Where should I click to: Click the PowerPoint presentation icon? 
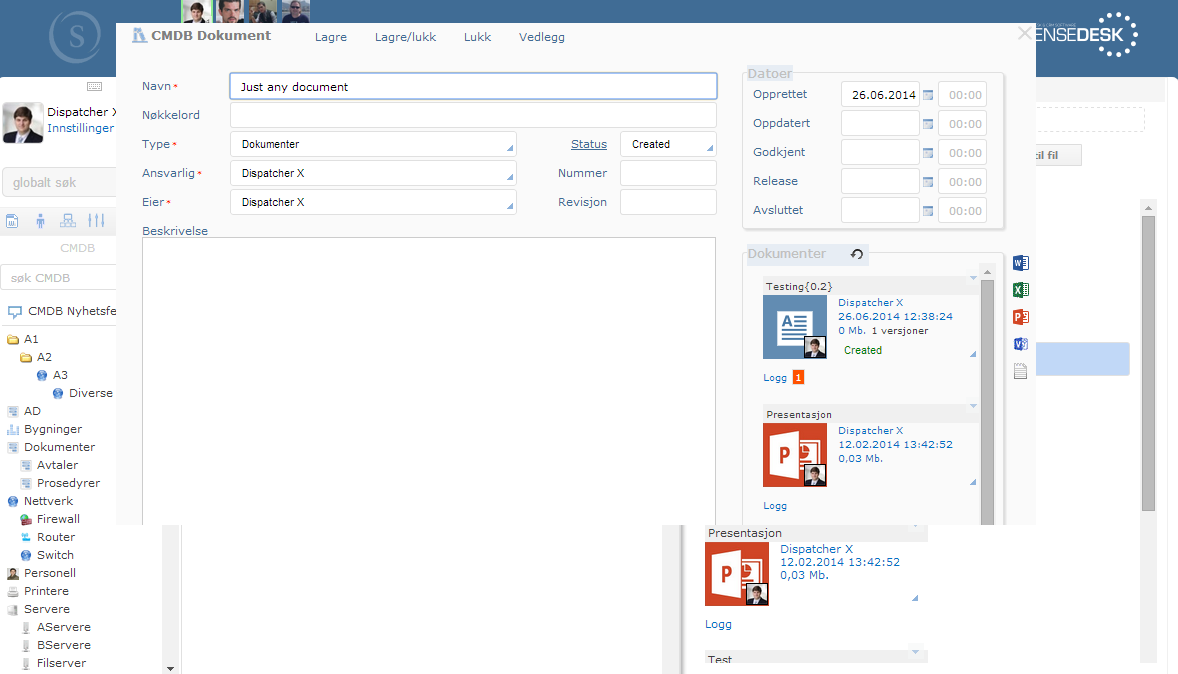(1020, 318)
